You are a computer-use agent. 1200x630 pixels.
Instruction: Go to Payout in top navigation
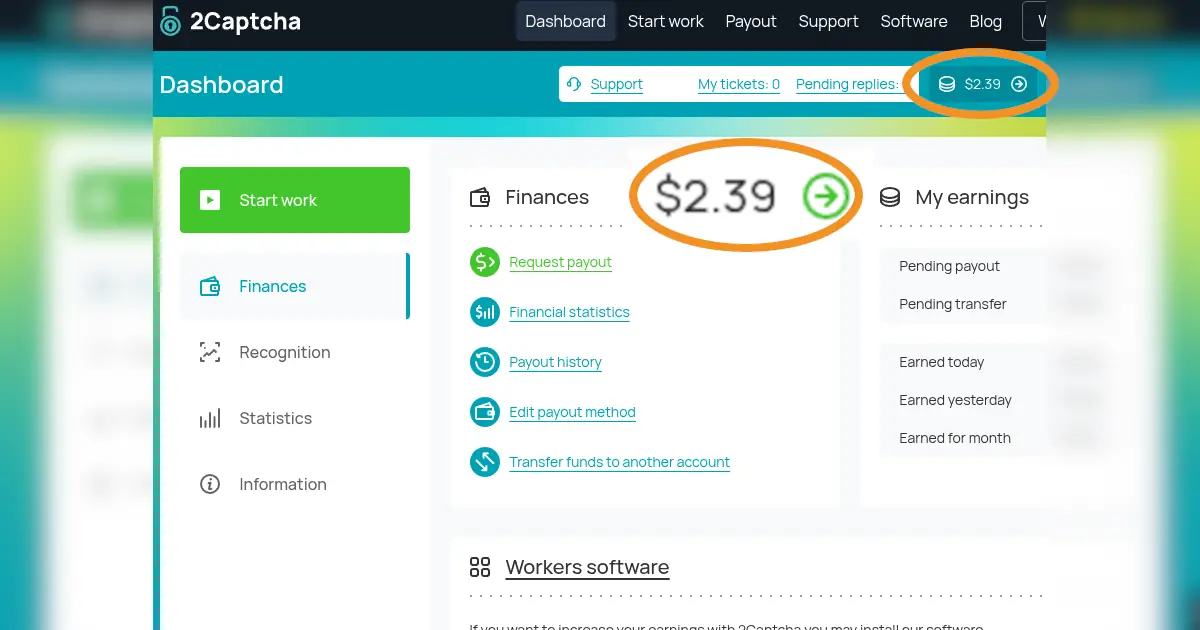point(751,21)
